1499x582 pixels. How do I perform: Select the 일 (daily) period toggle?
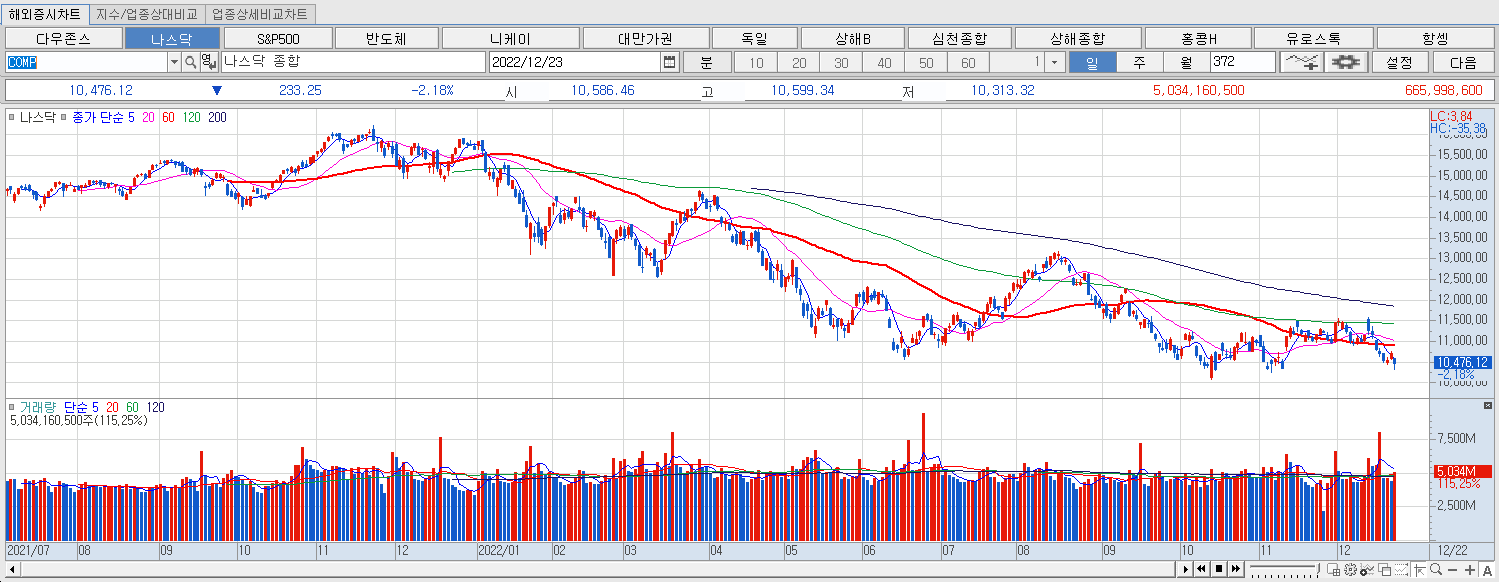coord(1092,62)
